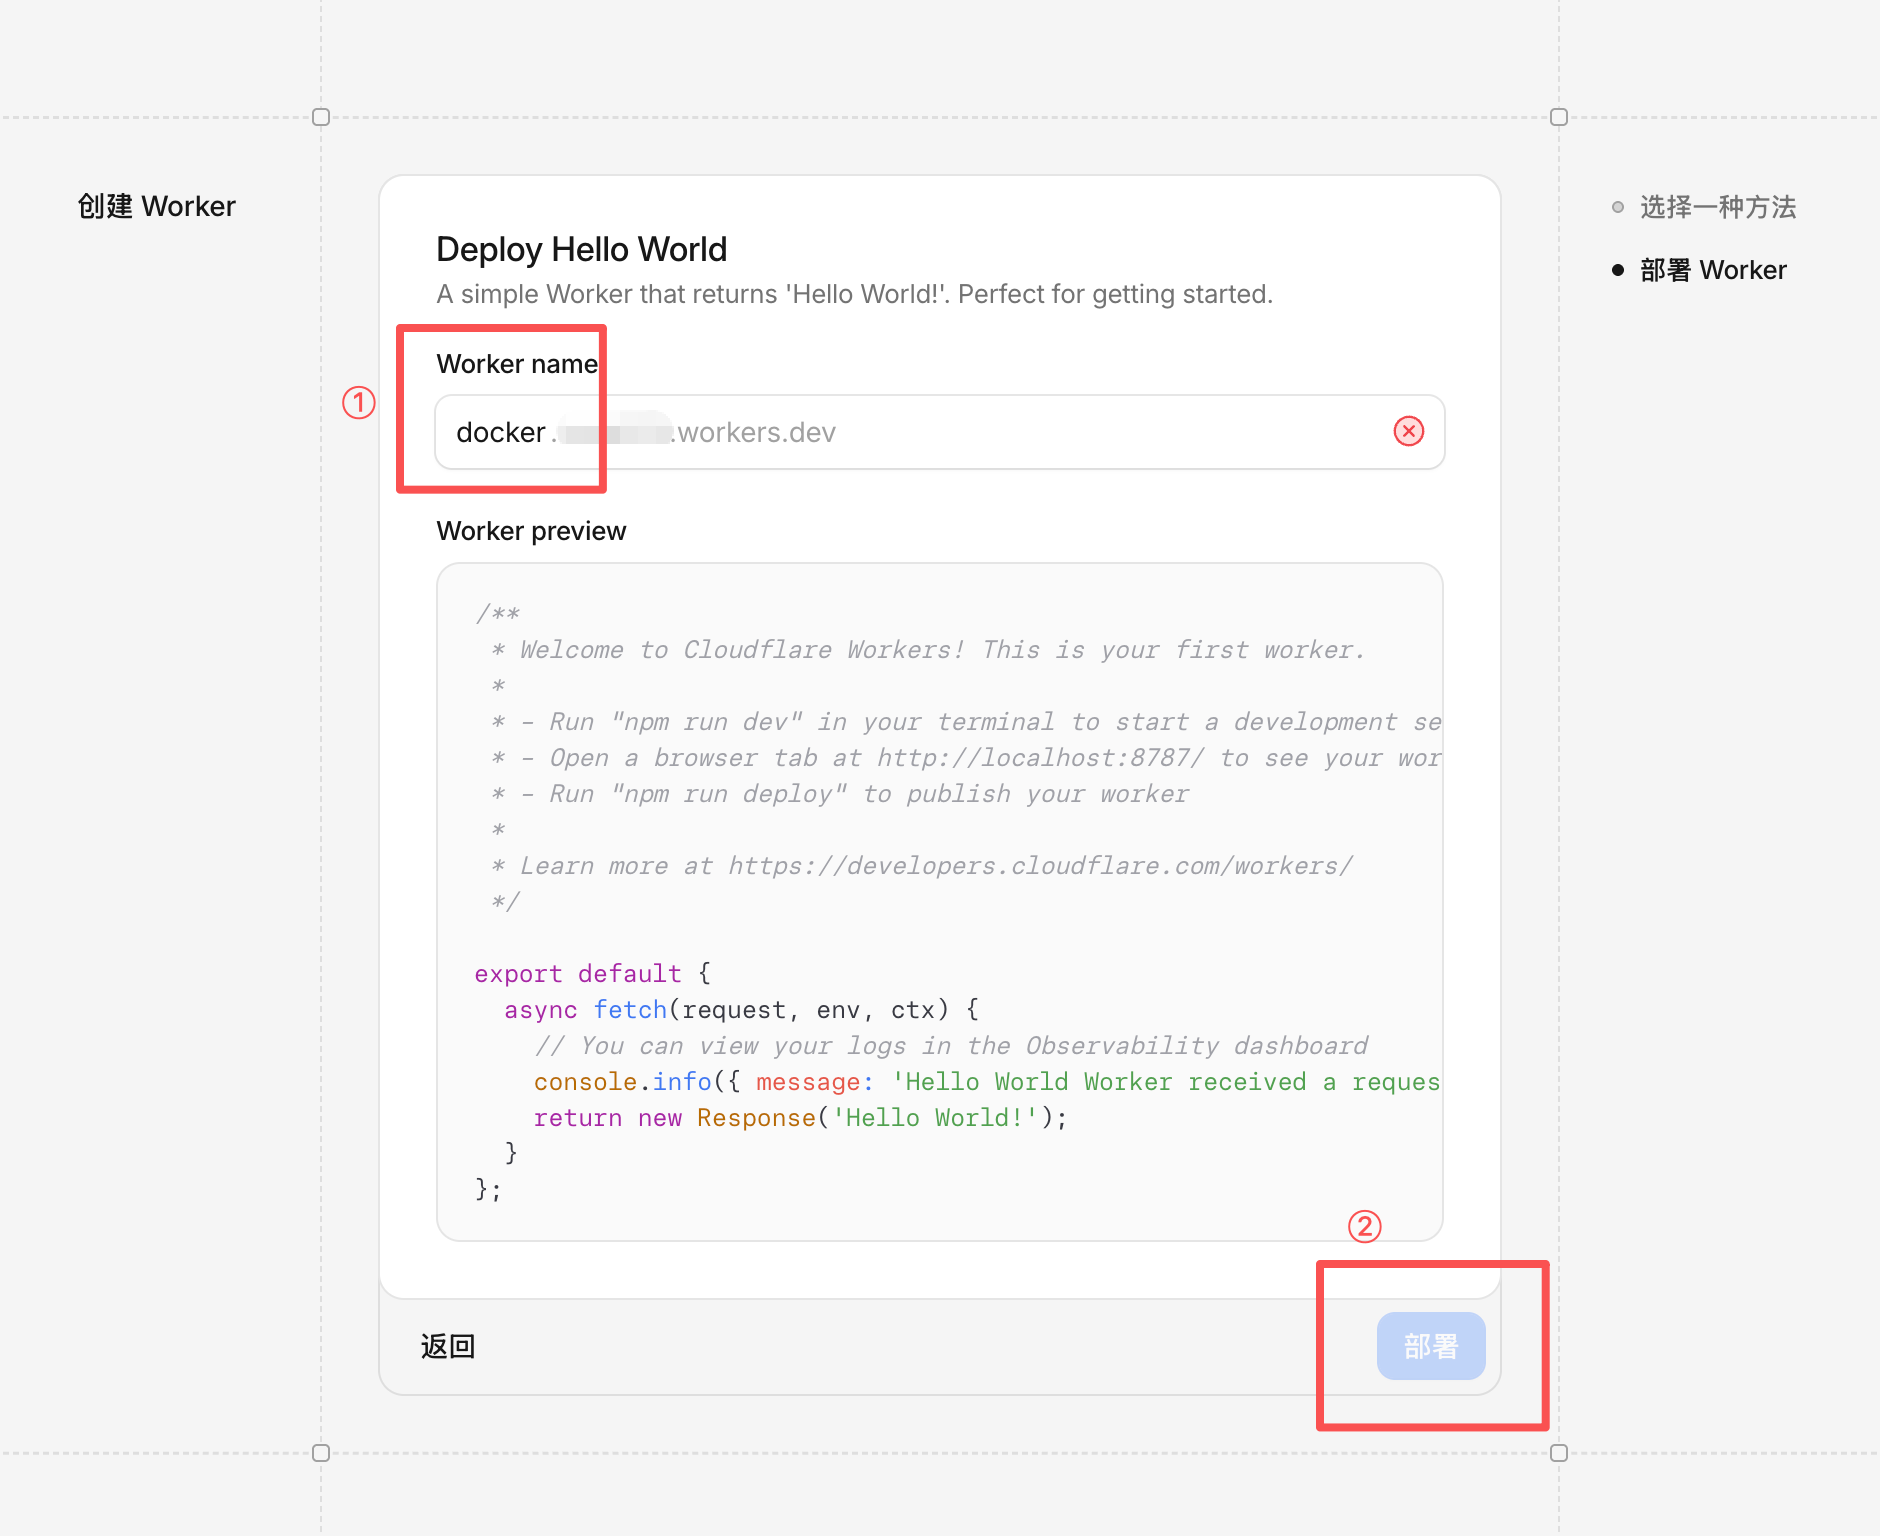Select the 部署 Worker step
The height and width of the screenshot is (1536, 1880).
[1712, 270]
